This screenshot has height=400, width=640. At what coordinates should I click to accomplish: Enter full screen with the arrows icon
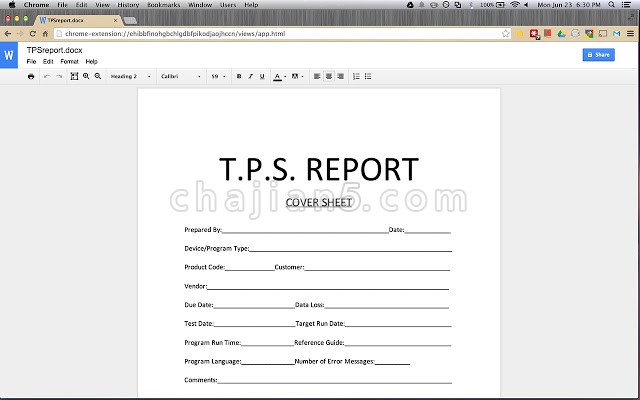[632, 18]
